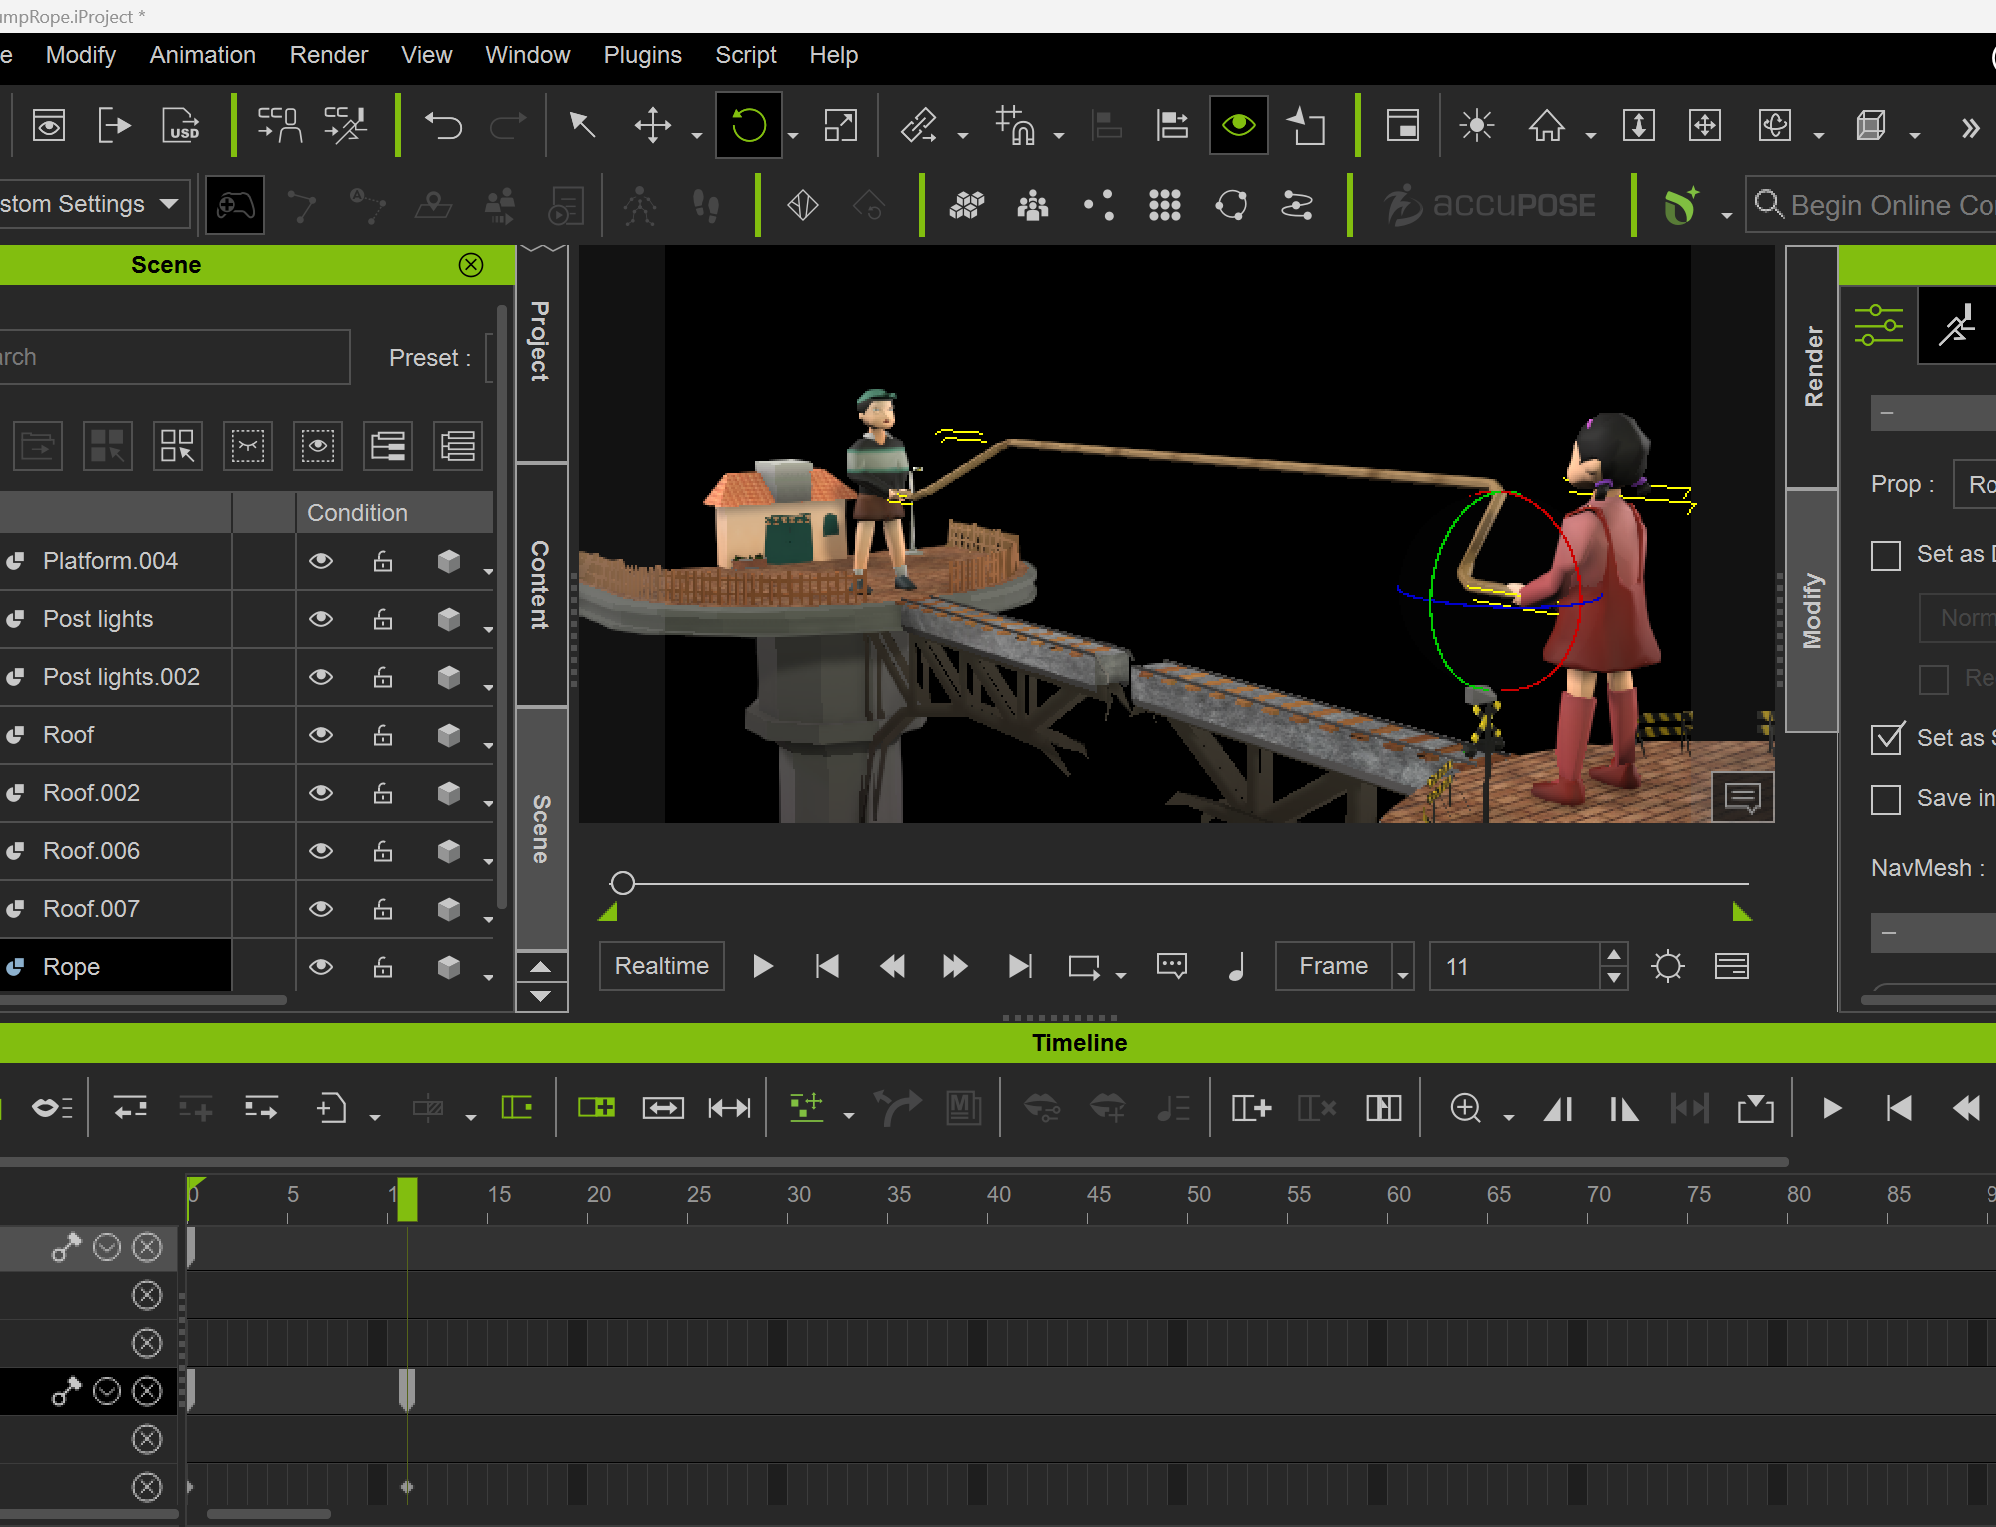Click the Home camera view icon
The height and width of the screenshot is (1527, 1996).
[x=1546, y=126]
